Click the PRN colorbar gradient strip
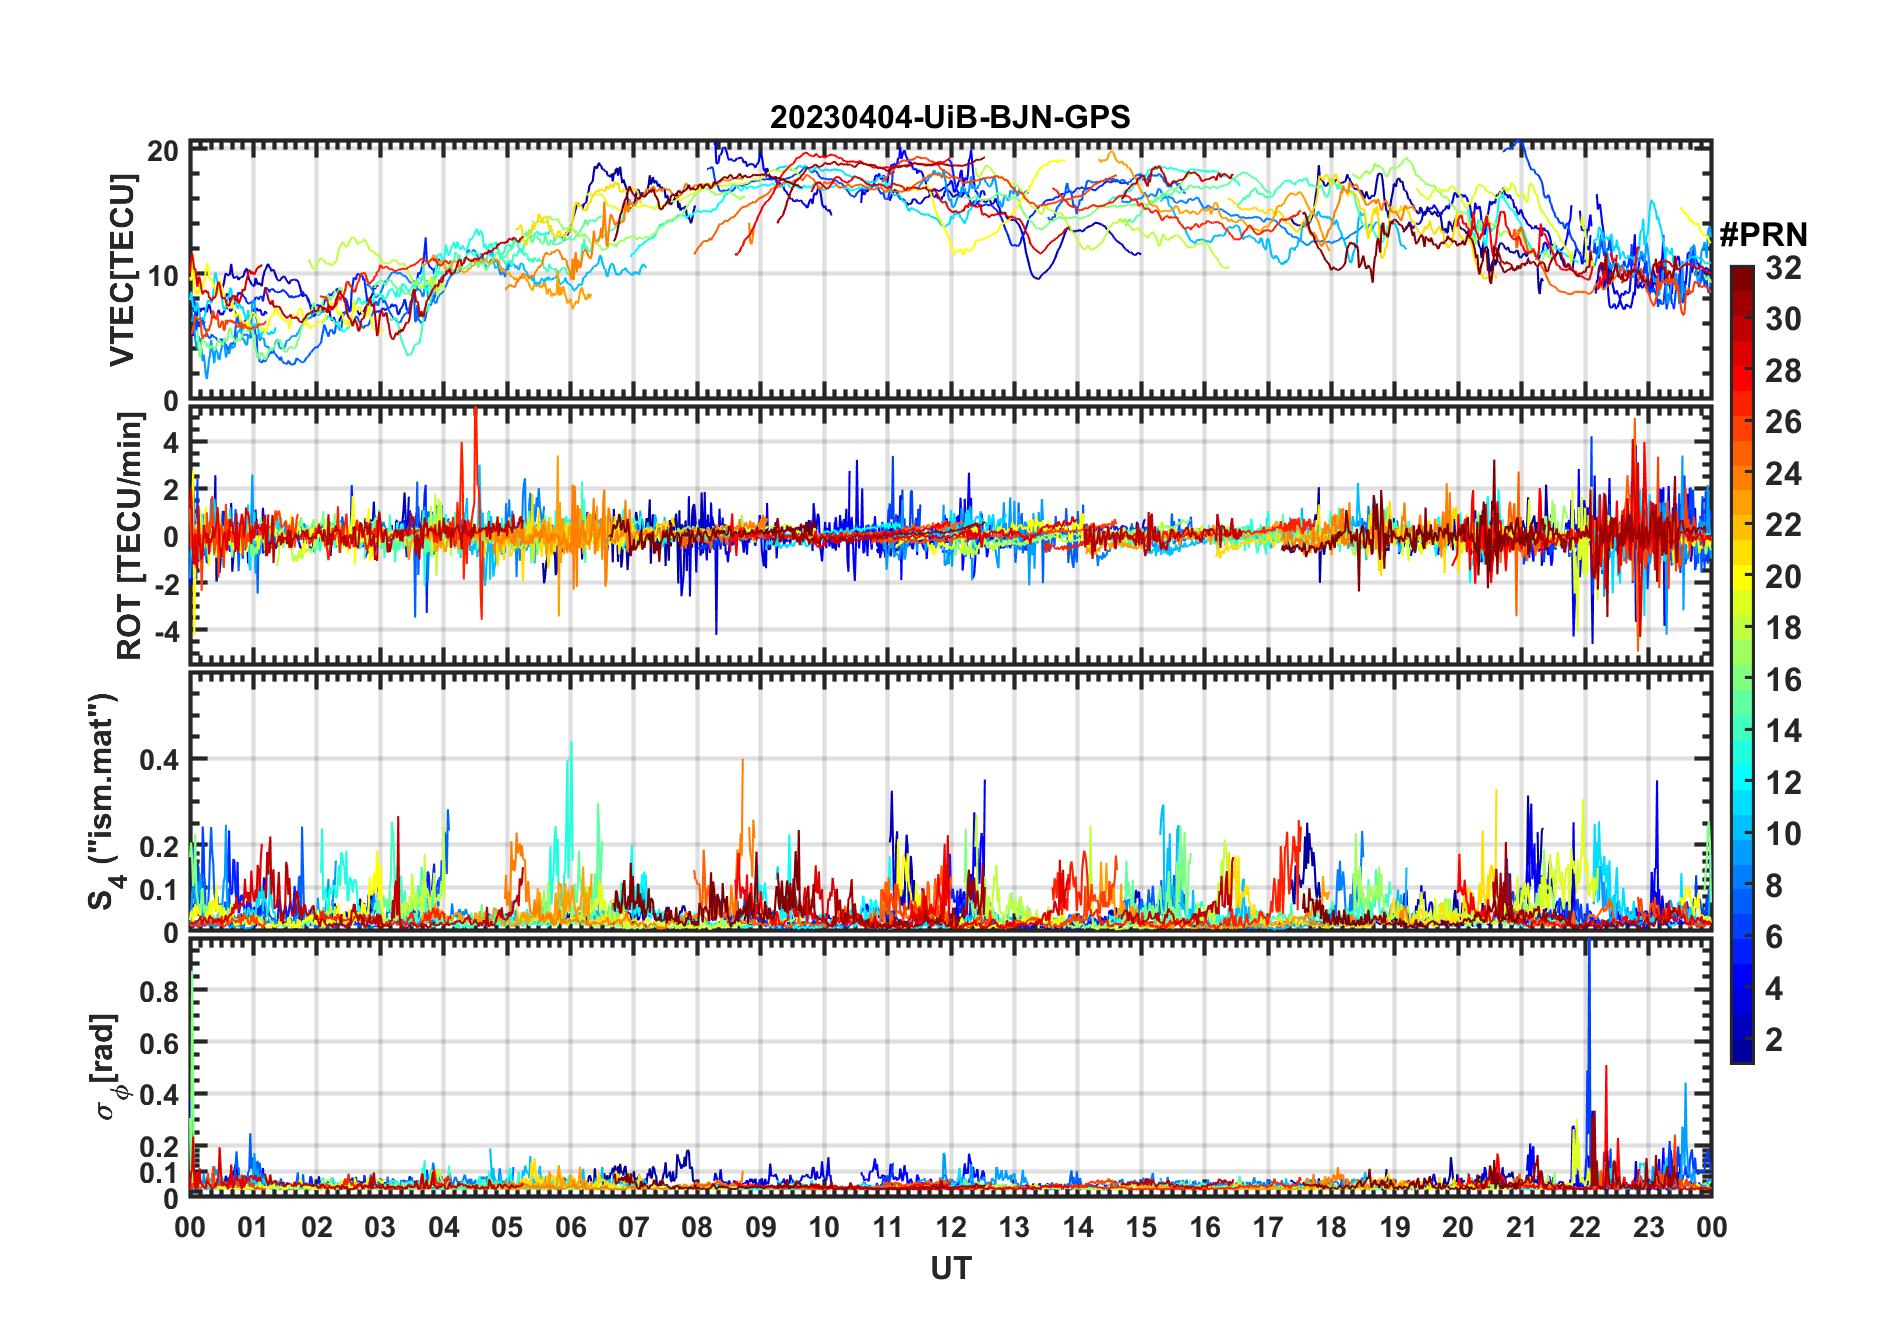Image resolution: width=1902 pixels, height=1330 pixels. (1742, 664)
